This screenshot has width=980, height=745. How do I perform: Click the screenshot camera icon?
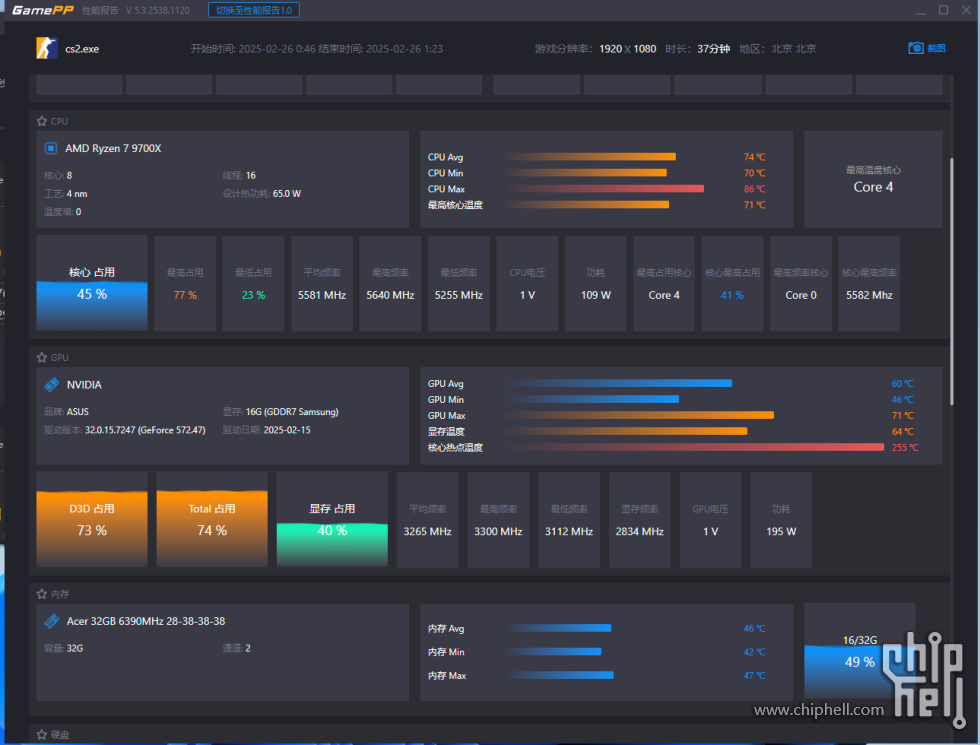pyautogui.click(x=916, y=48)
